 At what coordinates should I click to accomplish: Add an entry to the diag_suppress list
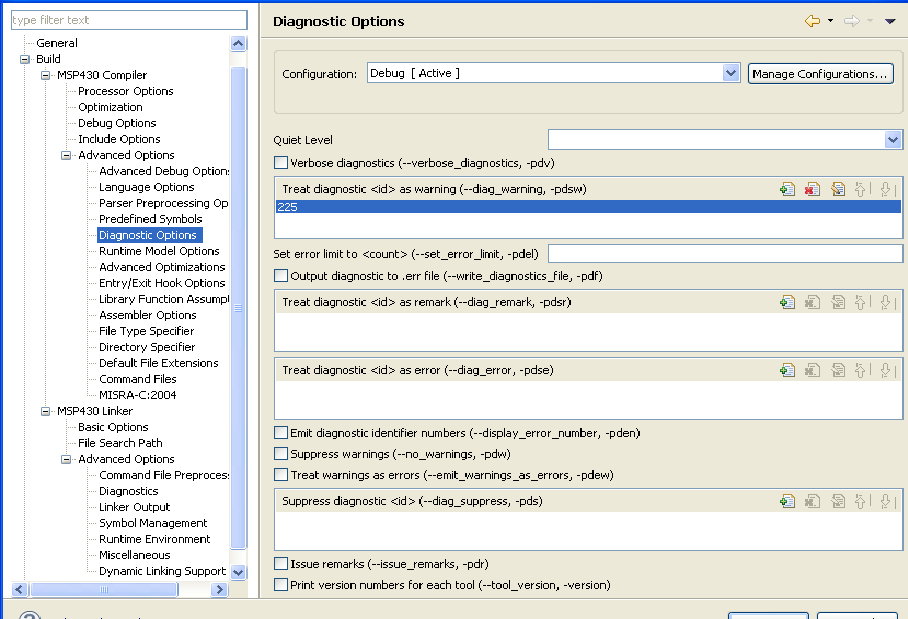[788, 501]
